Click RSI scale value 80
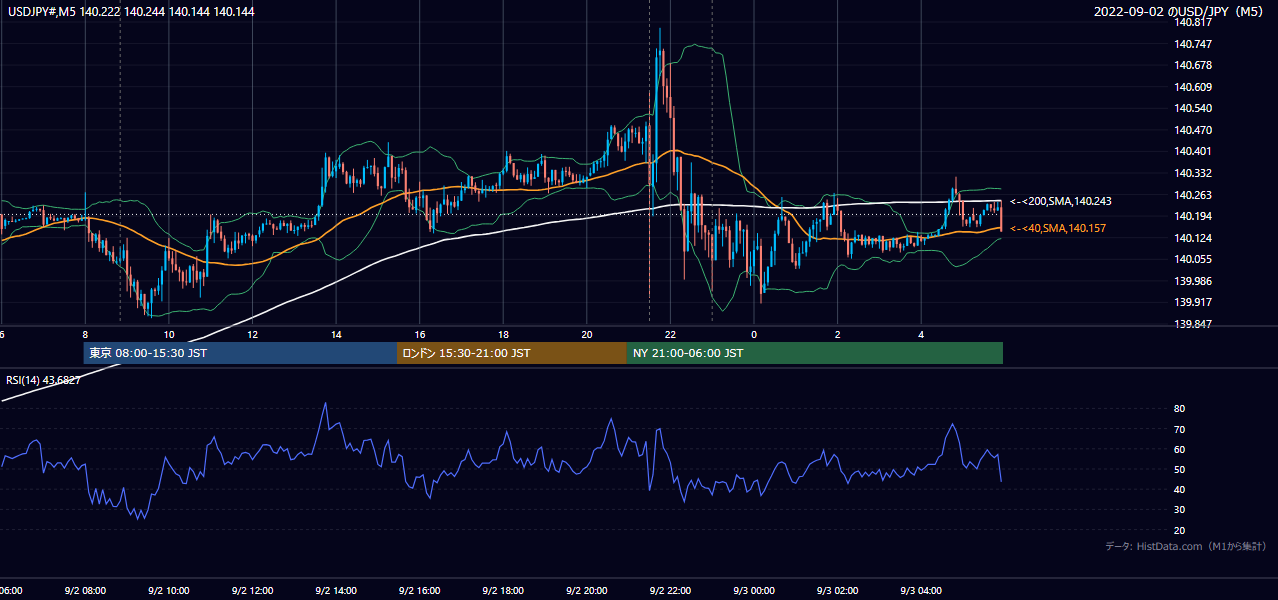The height and width of the screenshot is (600, 1278). click(1179, 409)
